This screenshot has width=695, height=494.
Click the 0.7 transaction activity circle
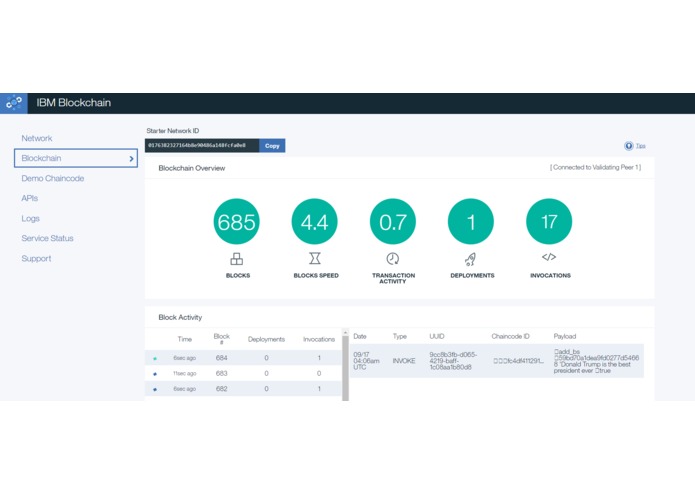pyautogui.click(x=393, y=222)
